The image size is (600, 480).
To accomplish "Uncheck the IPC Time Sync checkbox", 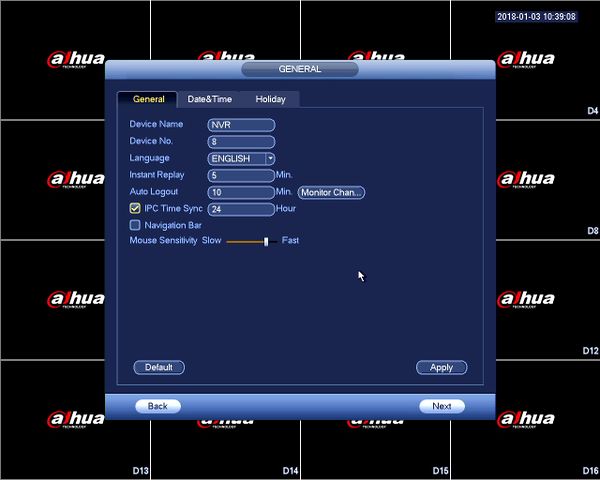I will pyautogui.click(x=135, y=208).
